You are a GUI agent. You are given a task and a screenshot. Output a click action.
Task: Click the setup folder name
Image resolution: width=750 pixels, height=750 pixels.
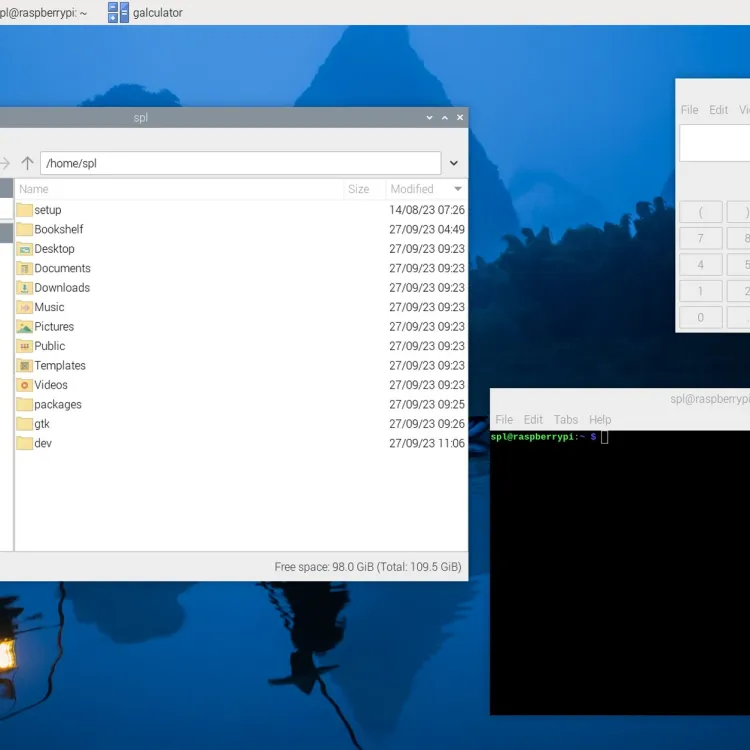pyautogui.click(x=48, y=210)
